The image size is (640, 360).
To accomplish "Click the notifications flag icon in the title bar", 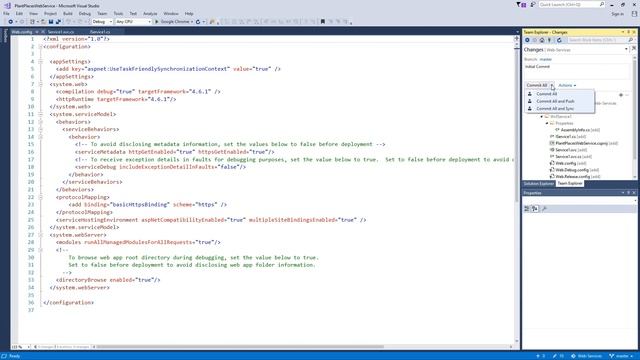I will [x=521, y=4].
